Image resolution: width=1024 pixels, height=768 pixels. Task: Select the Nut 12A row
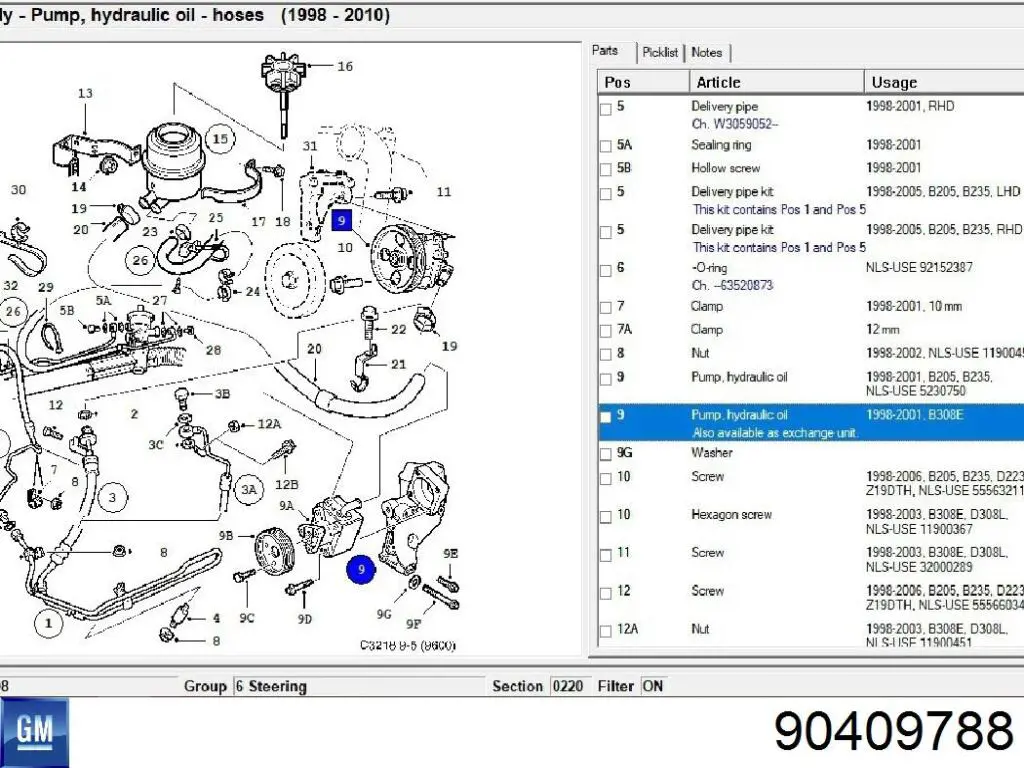[811, 635]
